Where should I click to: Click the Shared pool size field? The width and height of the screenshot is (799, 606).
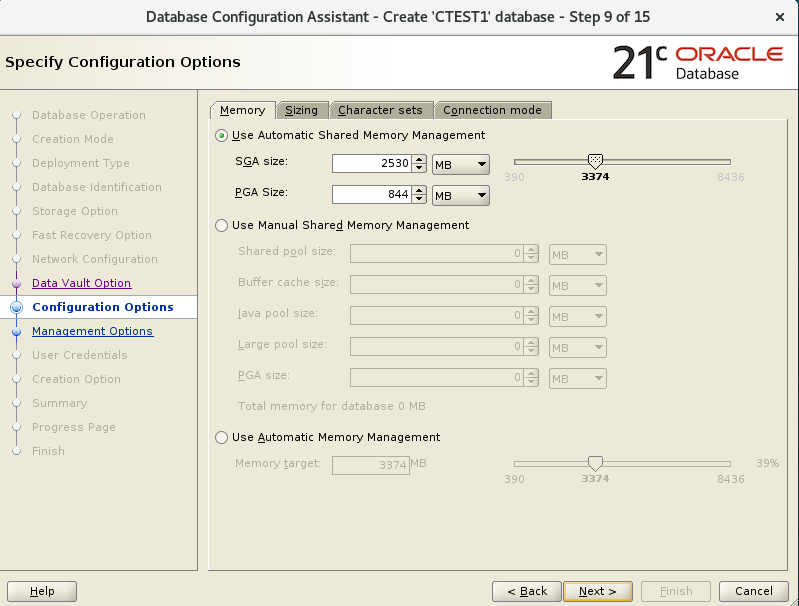437,254
